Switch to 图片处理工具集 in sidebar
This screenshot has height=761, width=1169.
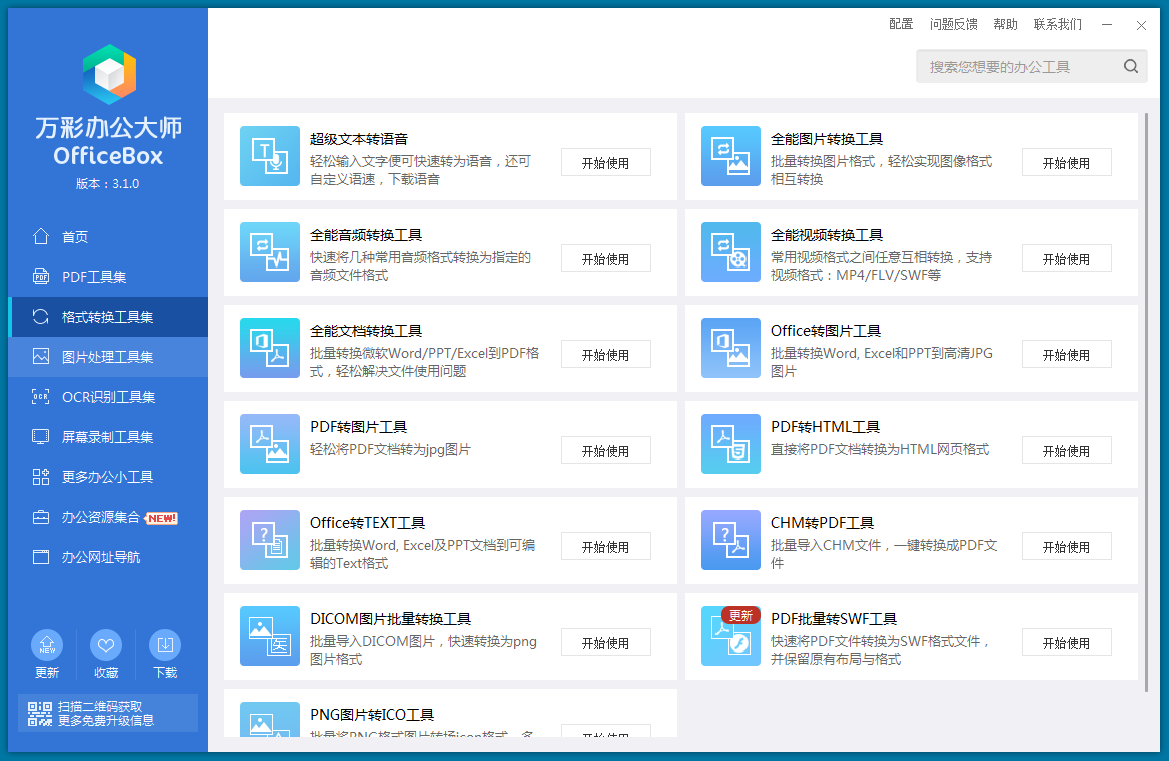(x=107, y=357)
